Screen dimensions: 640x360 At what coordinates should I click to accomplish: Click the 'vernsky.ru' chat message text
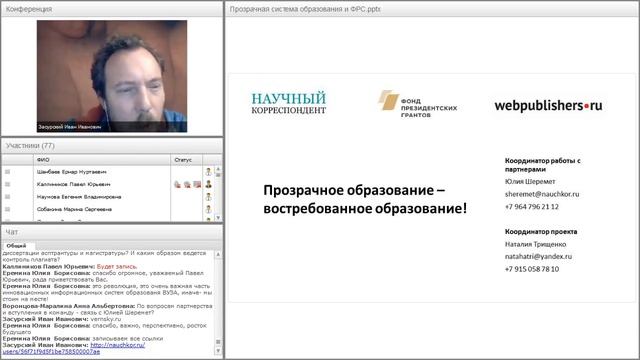click(106, 319)
